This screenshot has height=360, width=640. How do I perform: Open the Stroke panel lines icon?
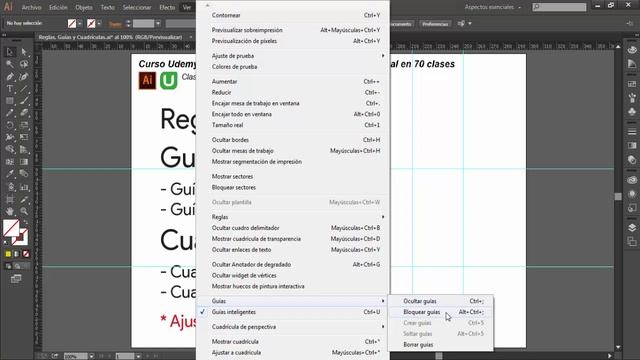click(x=632, y=132)
